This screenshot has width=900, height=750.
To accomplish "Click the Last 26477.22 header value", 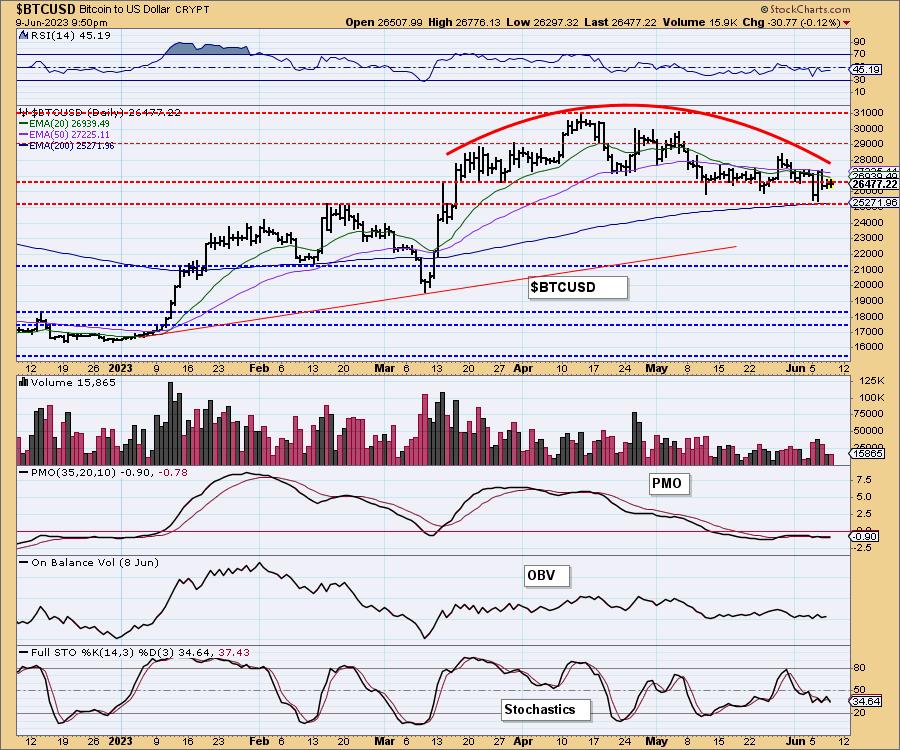I will pyautogui.click(x=620, y=22).
